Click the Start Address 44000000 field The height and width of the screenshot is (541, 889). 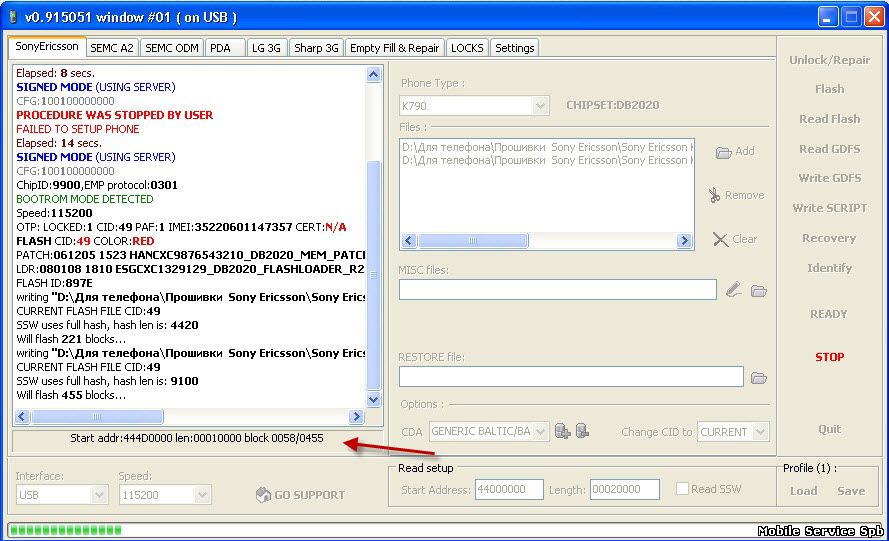coord(509,489)
